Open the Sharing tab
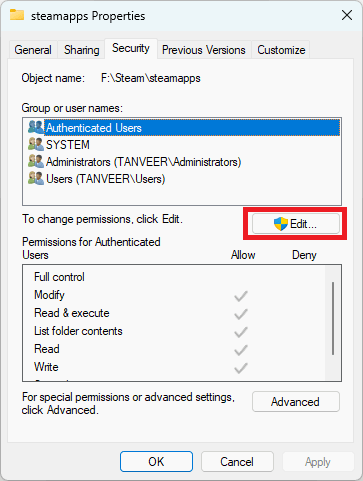This screenshot has width=363, height=481. pyautogui.click(x=82, y=50)
